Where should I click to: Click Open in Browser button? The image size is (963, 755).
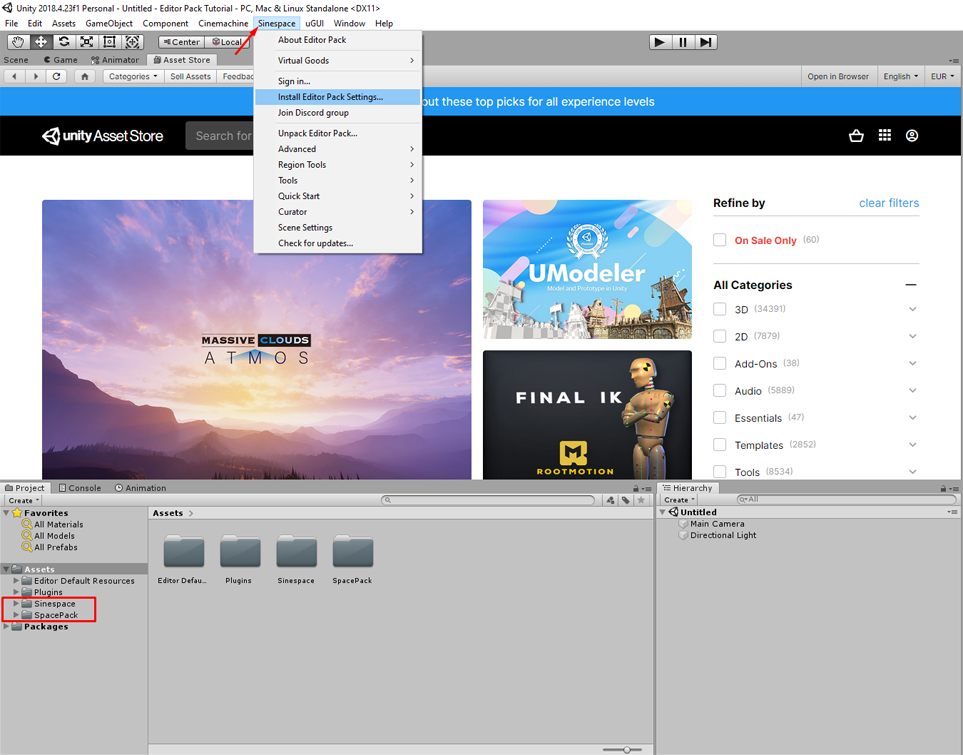tap(838, 76)
